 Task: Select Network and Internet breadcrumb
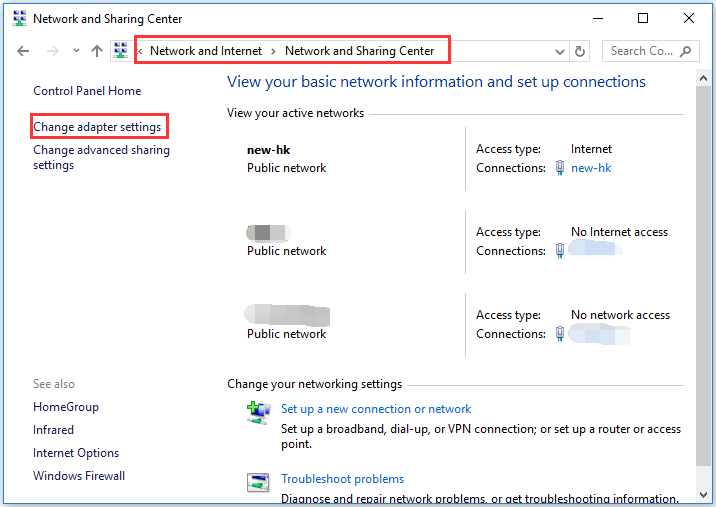point(206,51)
